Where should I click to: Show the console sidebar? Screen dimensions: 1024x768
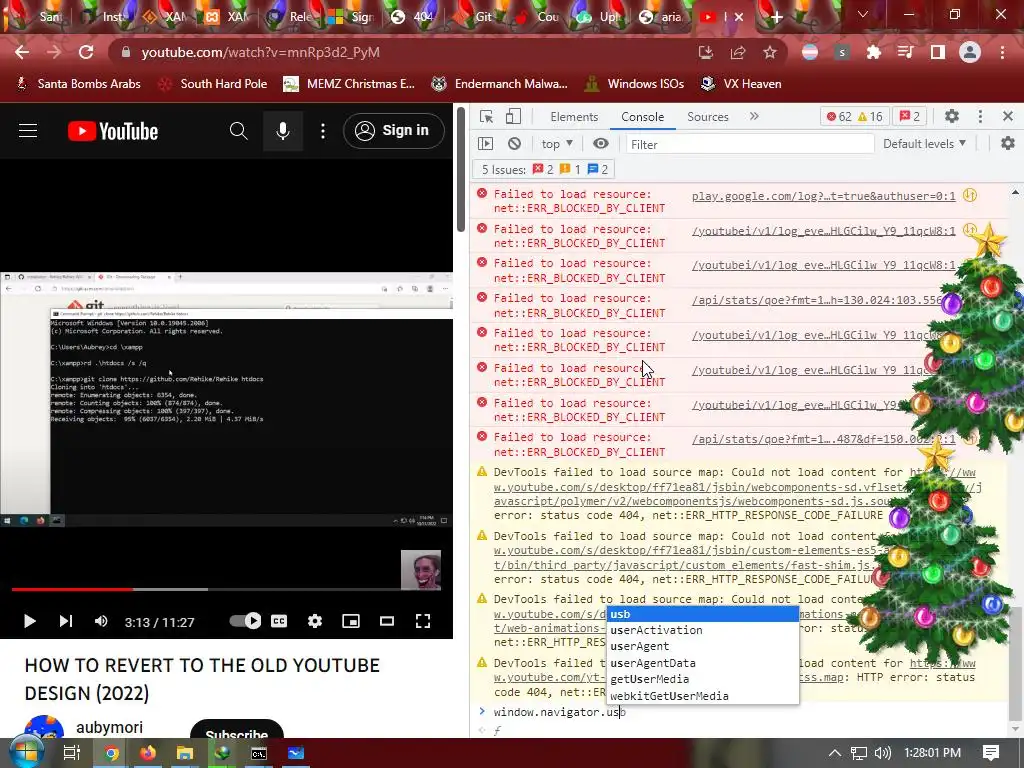click(485, 144)
